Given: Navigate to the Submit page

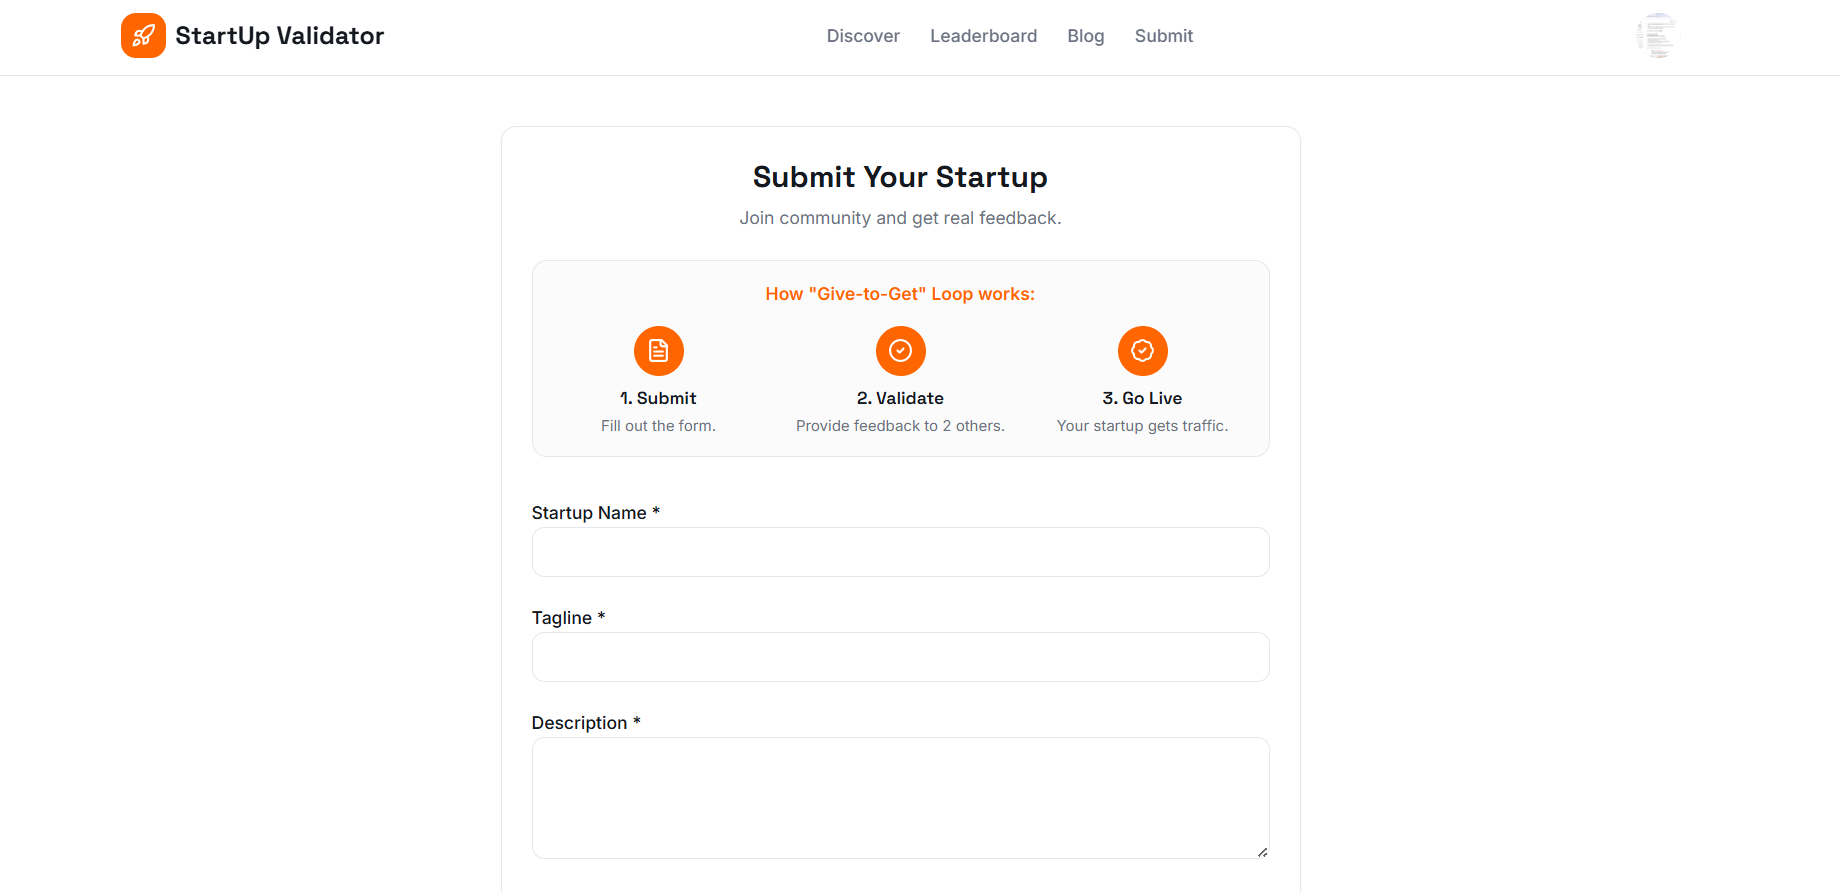Looking at the screenshot, I should [x=1163, y=36].
